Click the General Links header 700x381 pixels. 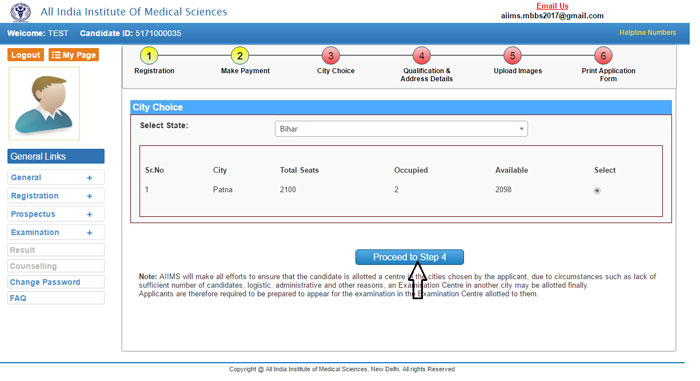point(56,156)
